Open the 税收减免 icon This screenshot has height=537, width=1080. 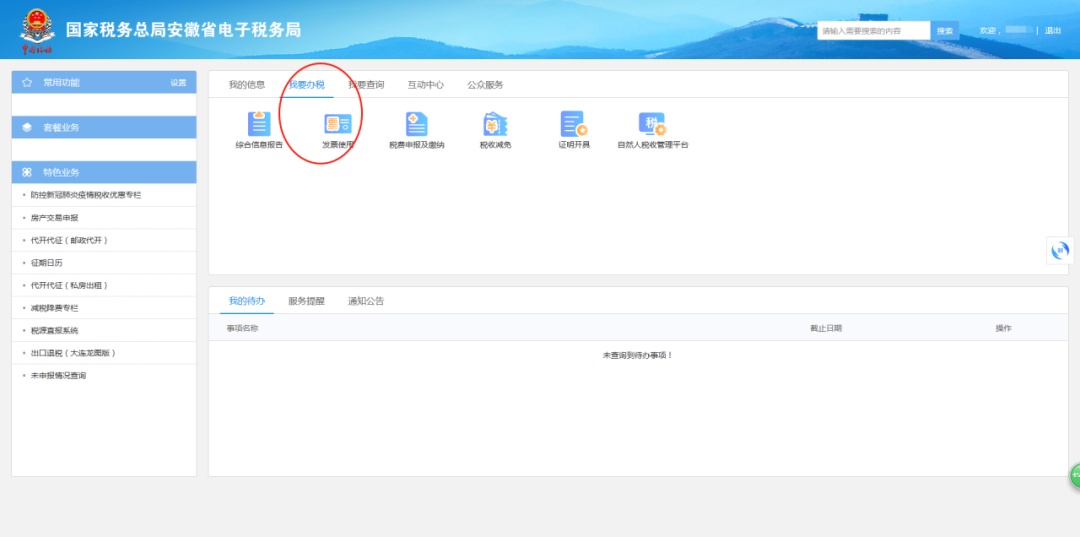tap(495, 124)
